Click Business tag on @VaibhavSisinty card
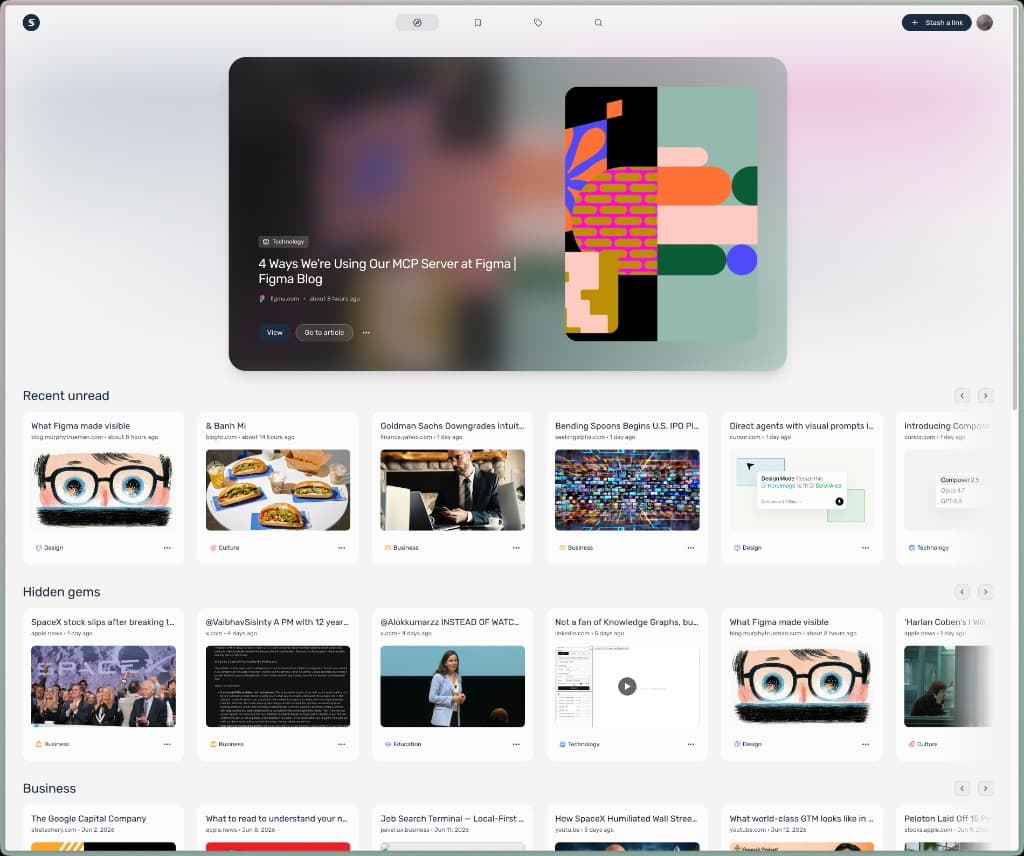Screen dimensions: 1024x856 [227, 744]
